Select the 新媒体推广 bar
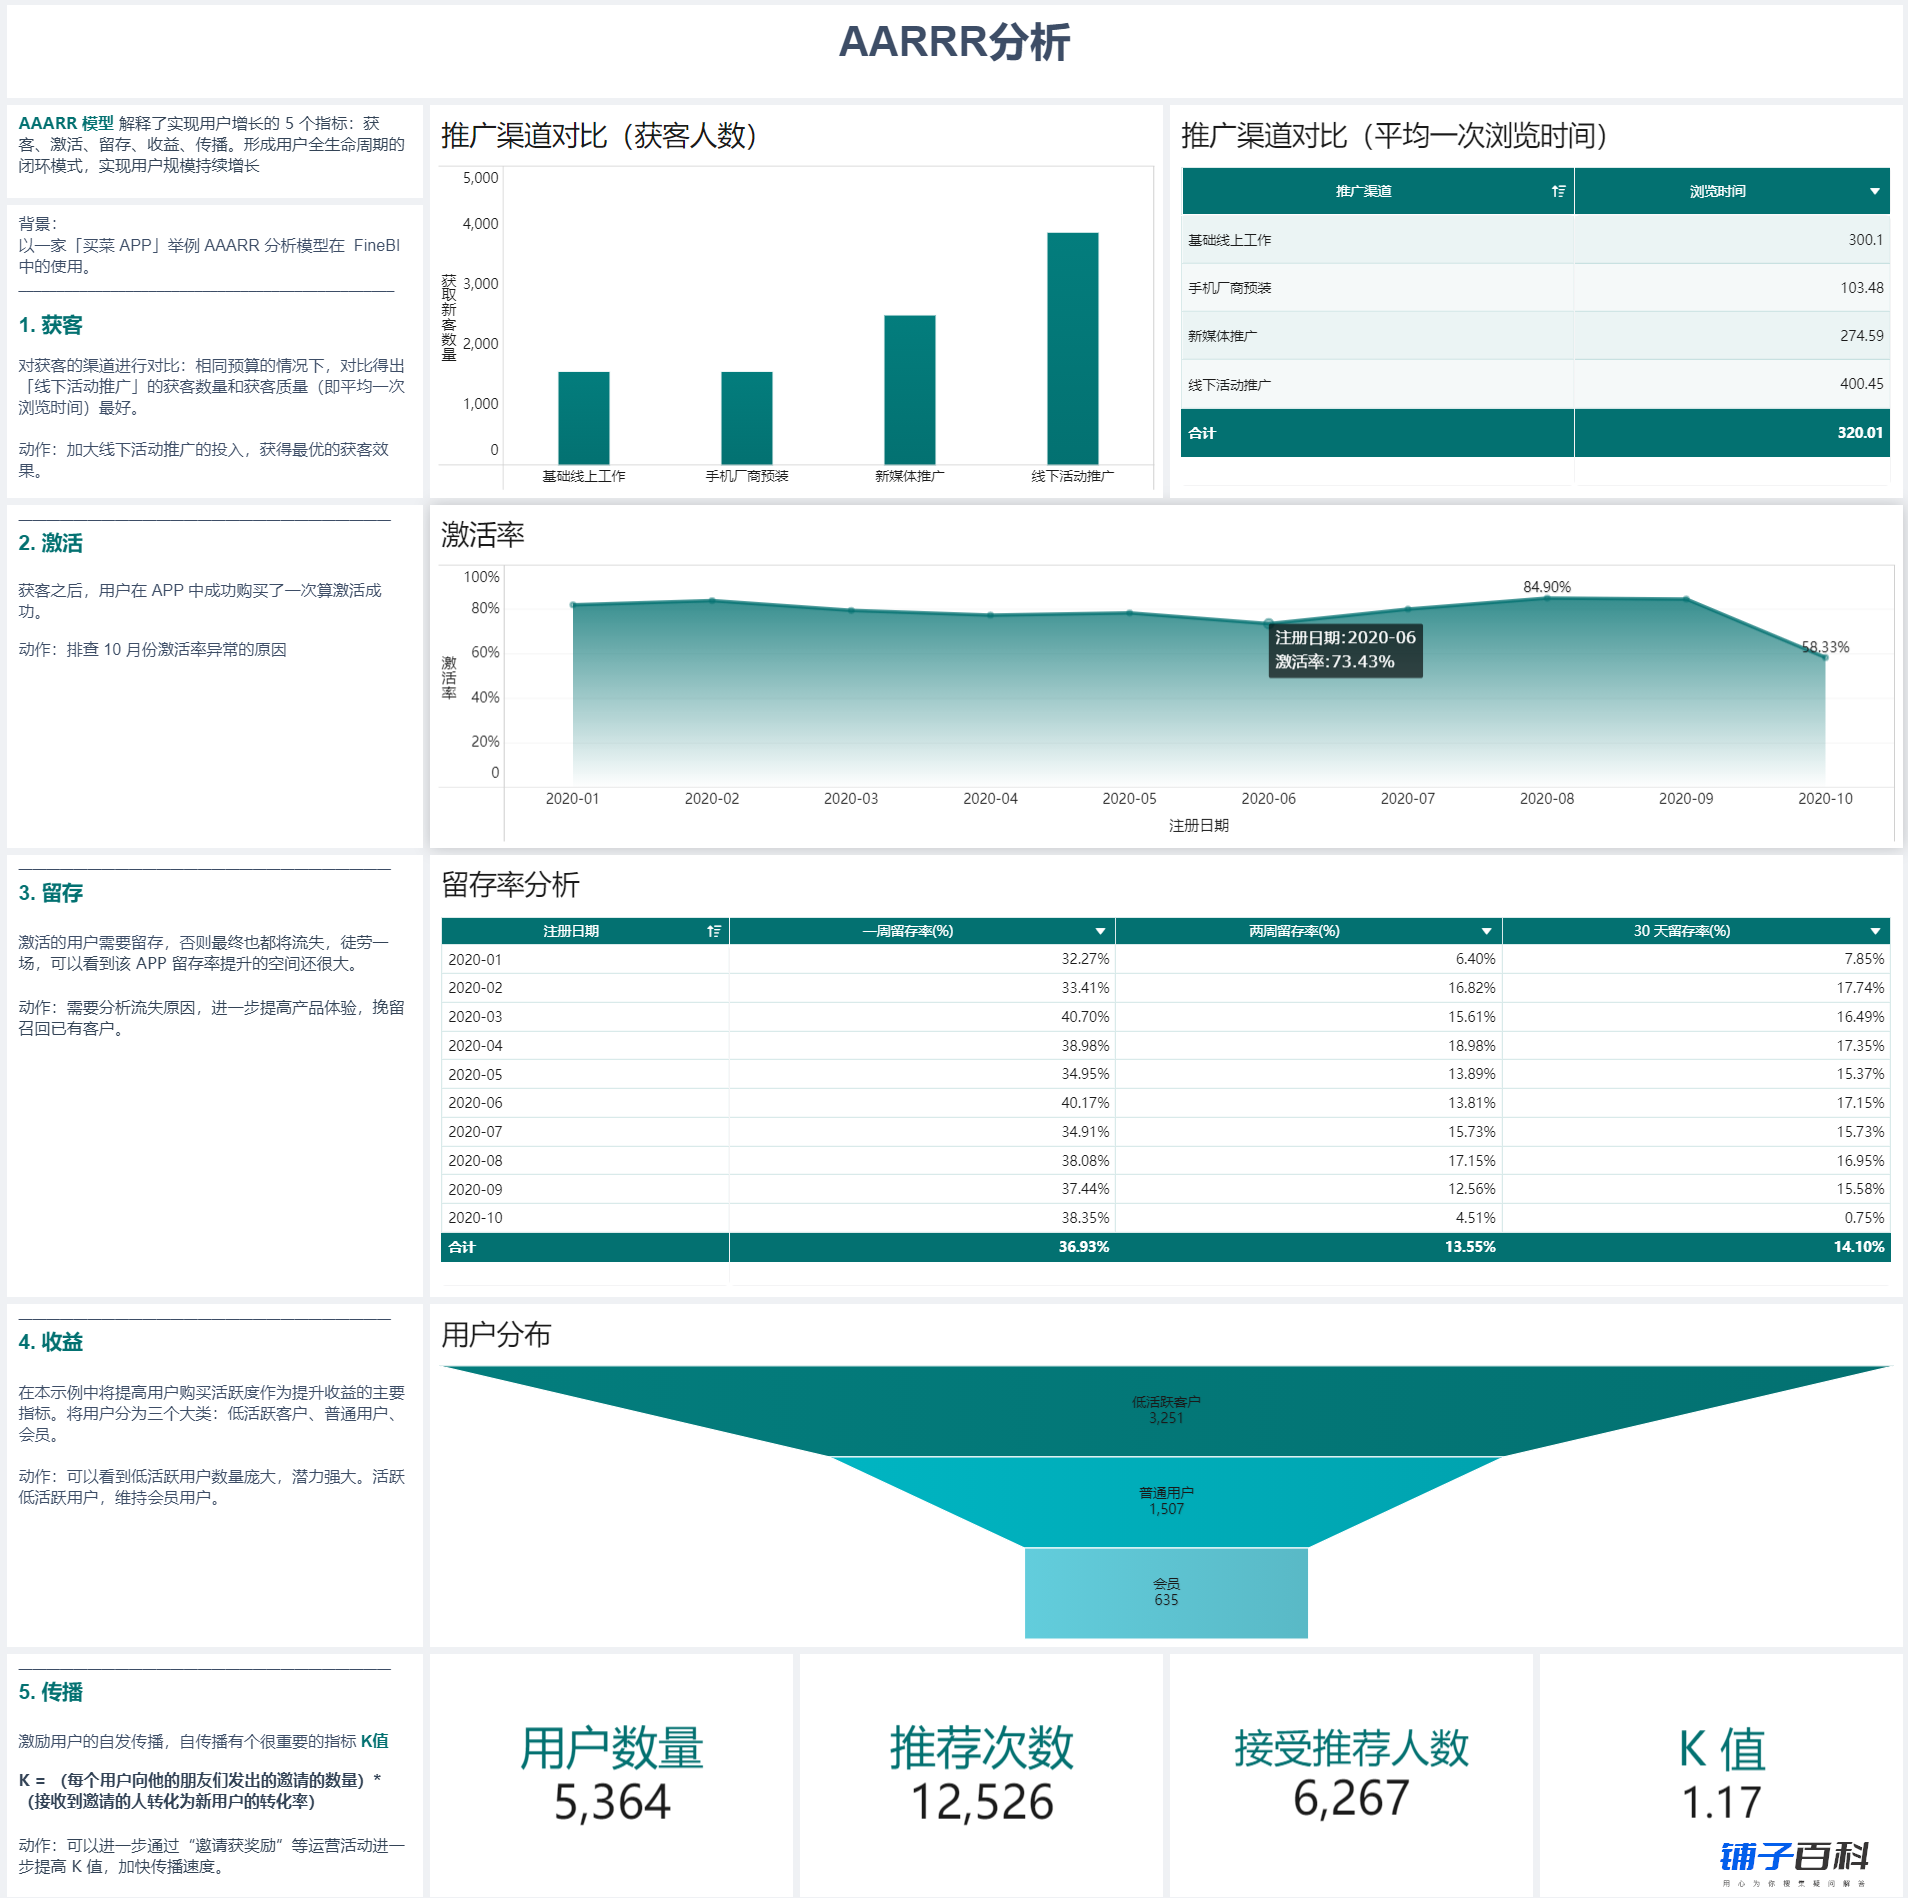1908x1898 pixels. click(x=910, y=390)
